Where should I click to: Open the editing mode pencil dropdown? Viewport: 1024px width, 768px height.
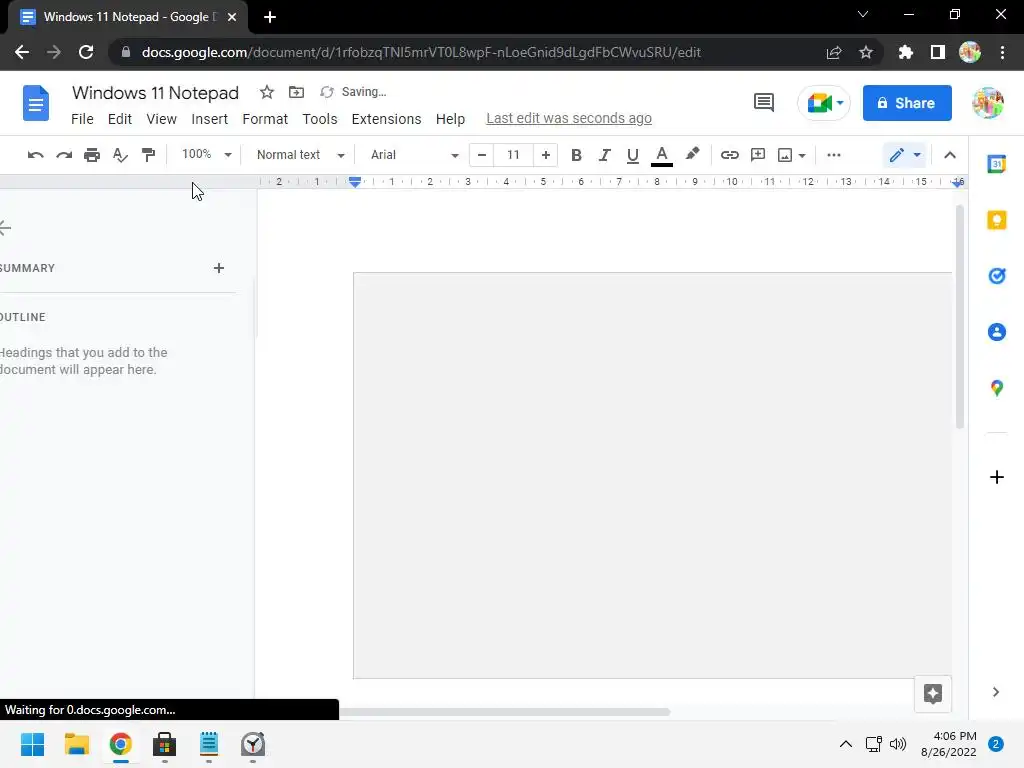click(904, 155)
